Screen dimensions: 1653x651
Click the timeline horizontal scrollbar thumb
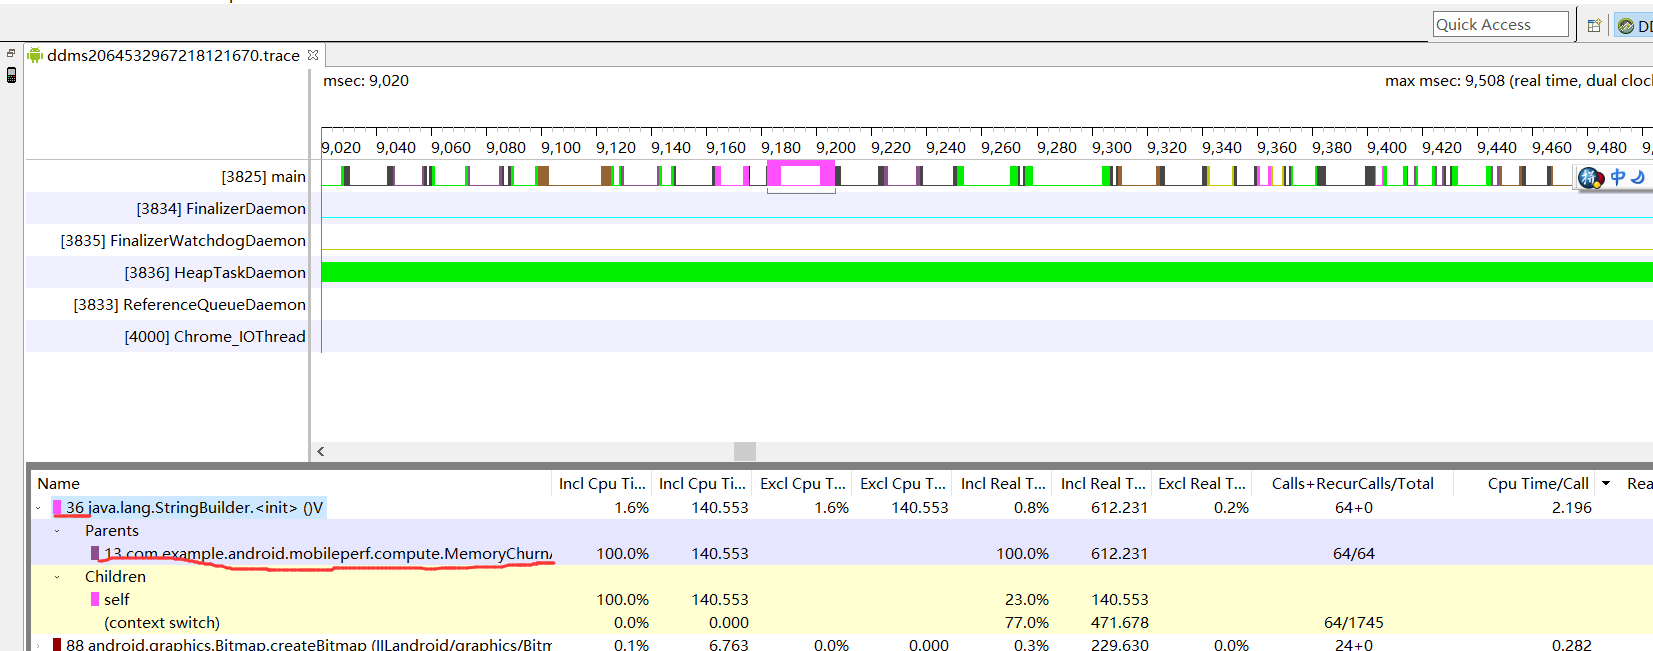click(745, 451)
